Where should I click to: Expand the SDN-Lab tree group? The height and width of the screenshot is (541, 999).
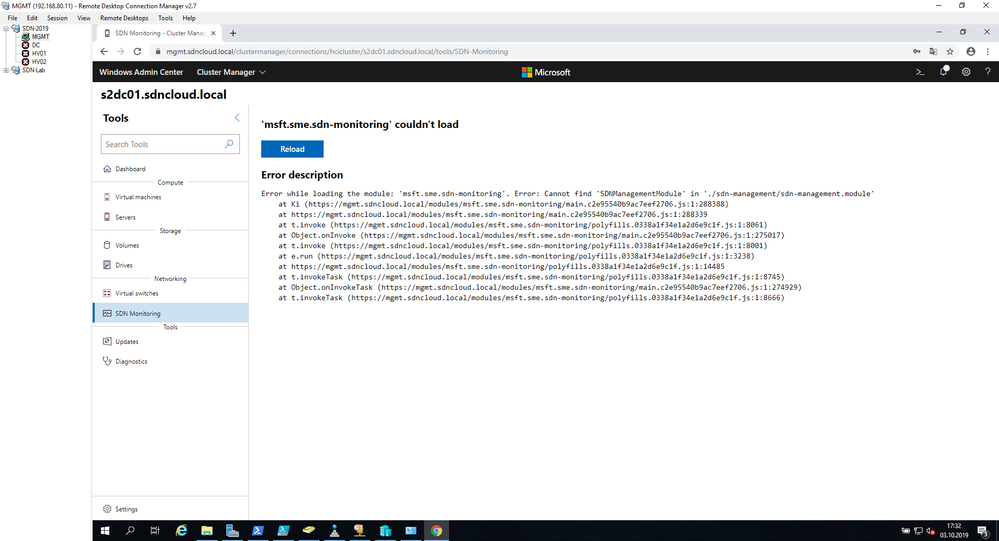point(6,70)
